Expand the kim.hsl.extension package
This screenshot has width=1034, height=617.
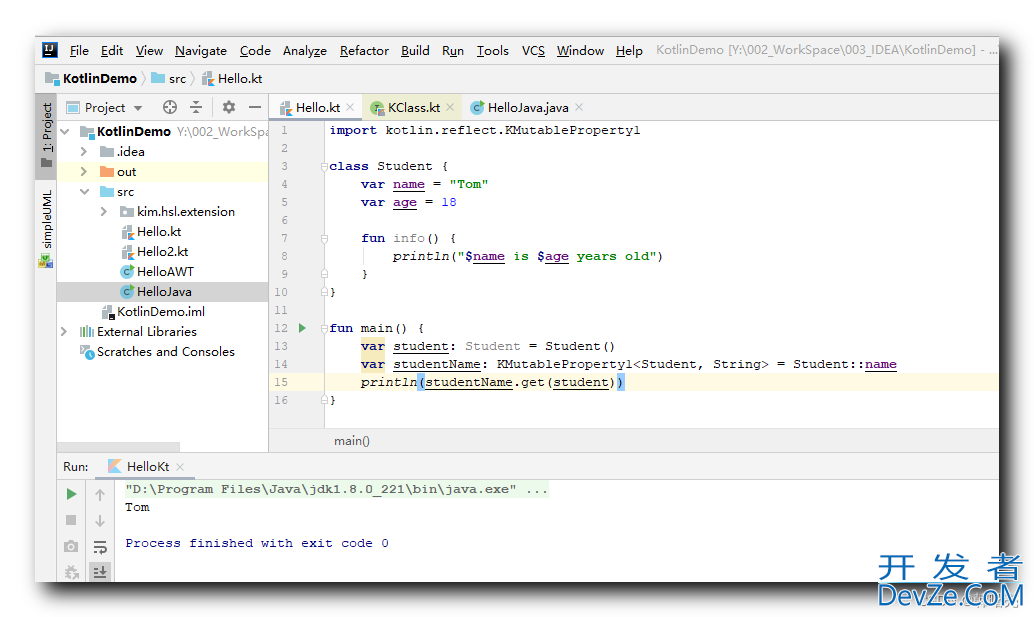click(x=104, y=212)
